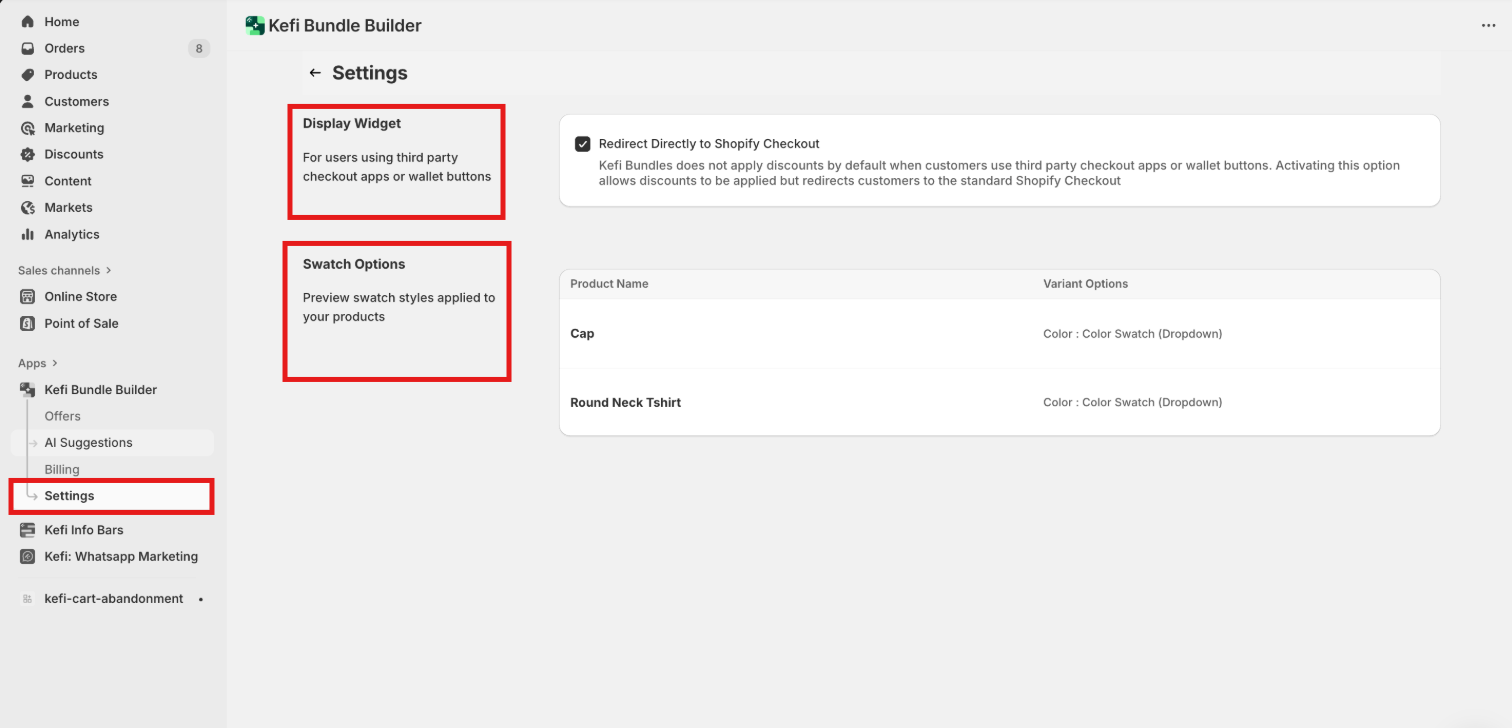
Task: Open the Point of Sale icon
Action: coord(28,324)
